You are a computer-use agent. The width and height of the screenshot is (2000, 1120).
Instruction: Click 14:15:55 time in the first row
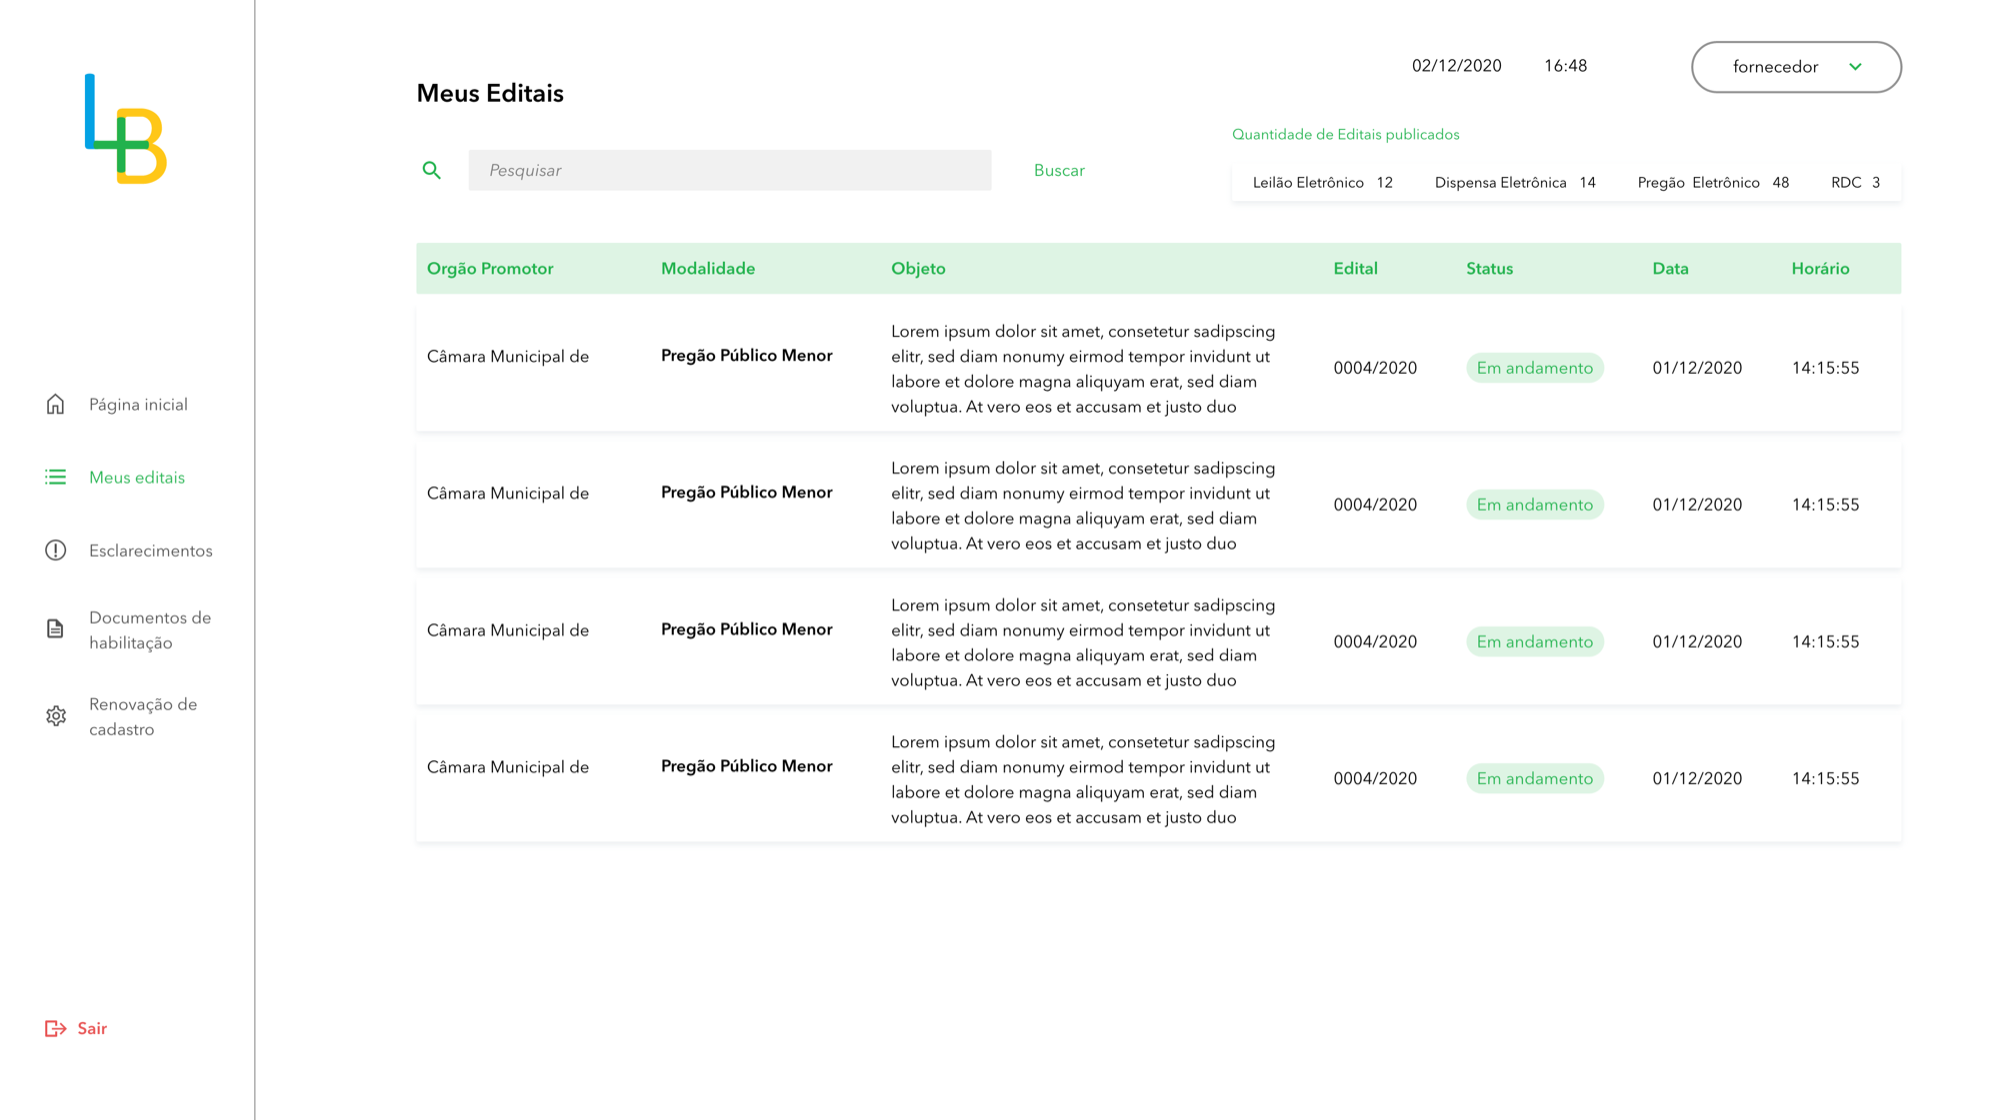(x=1825, y=368)
